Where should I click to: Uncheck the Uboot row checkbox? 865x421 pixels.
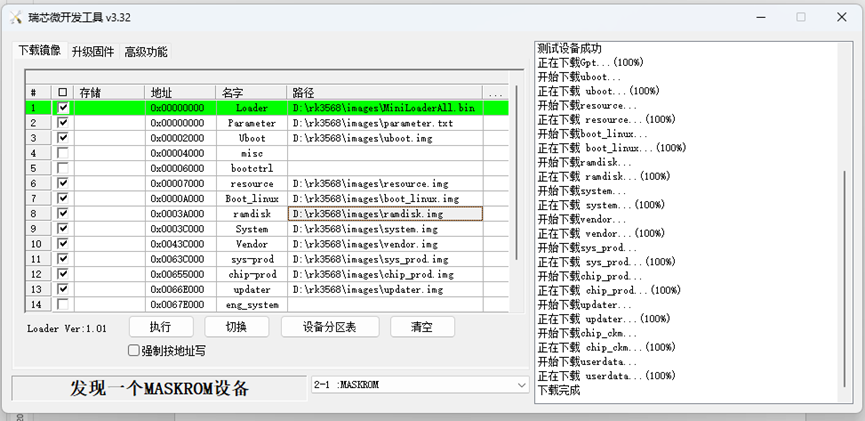pos(63,137)
